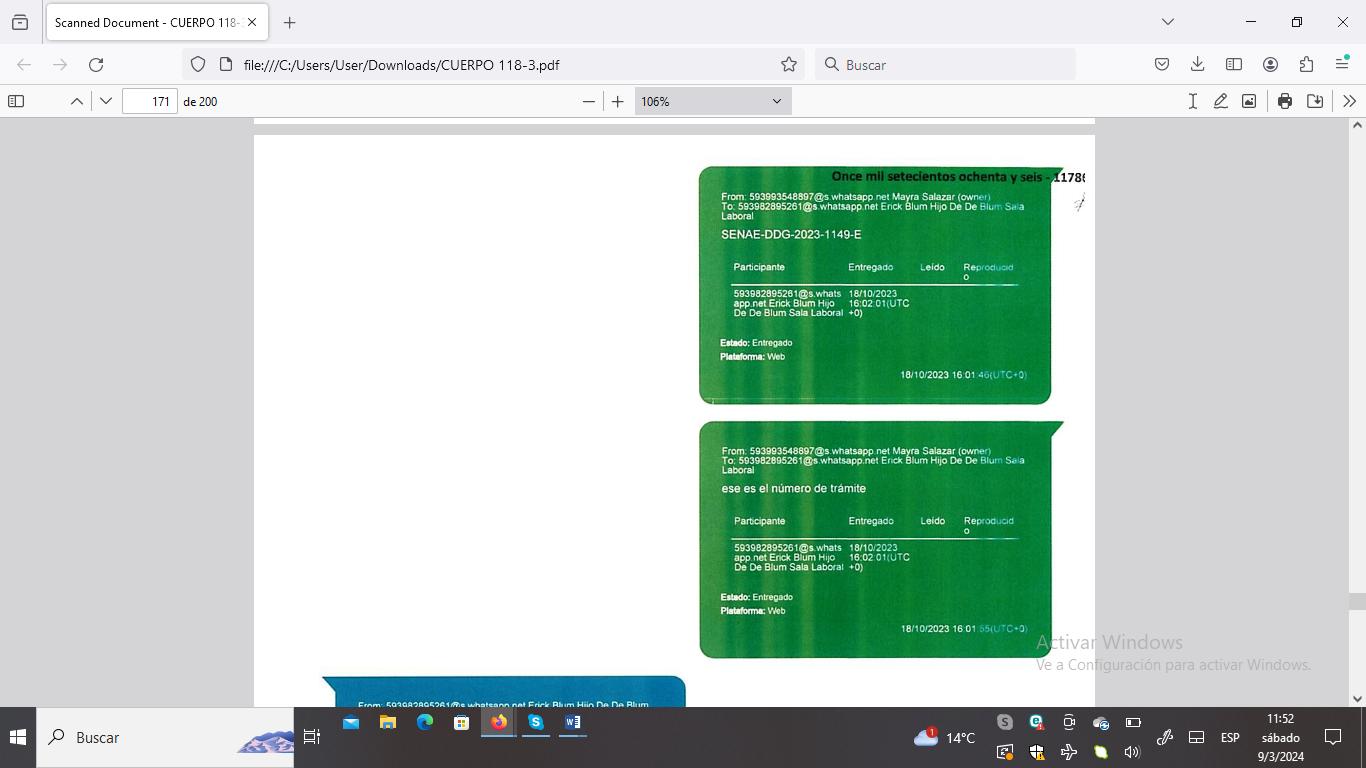Screen dimensions: 1366x768
Task: Open the Firefox application menu
Action: click(x=1342, y=65)
